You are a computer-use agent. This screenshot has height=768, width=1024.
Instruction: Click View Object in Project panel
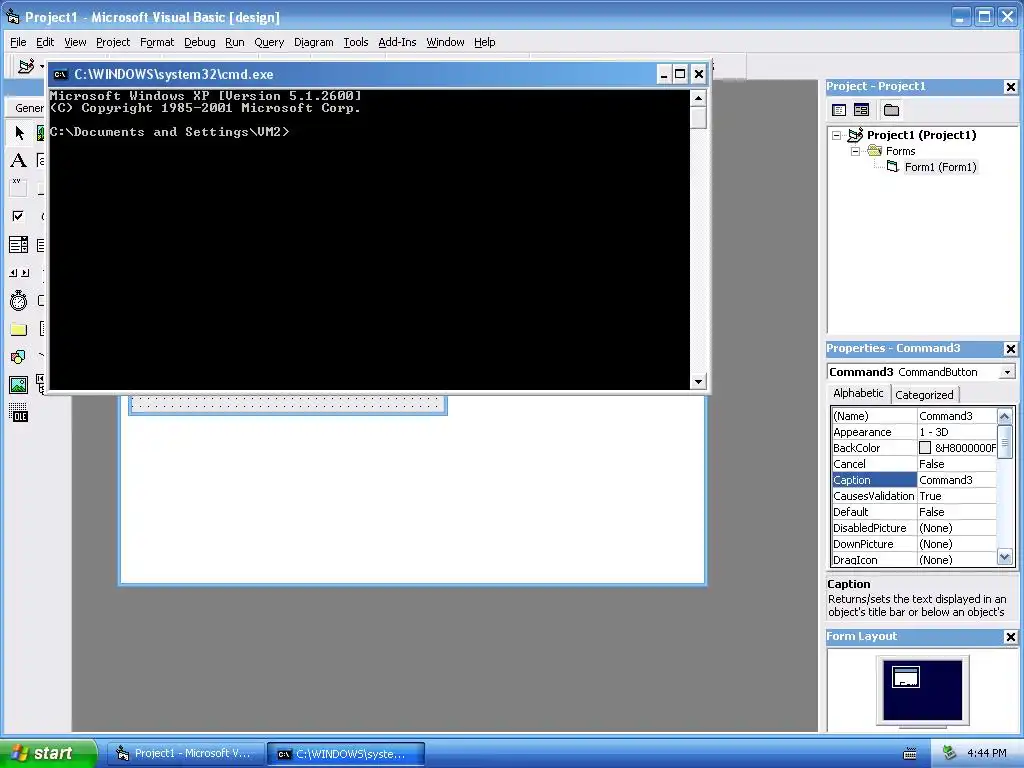861,110
